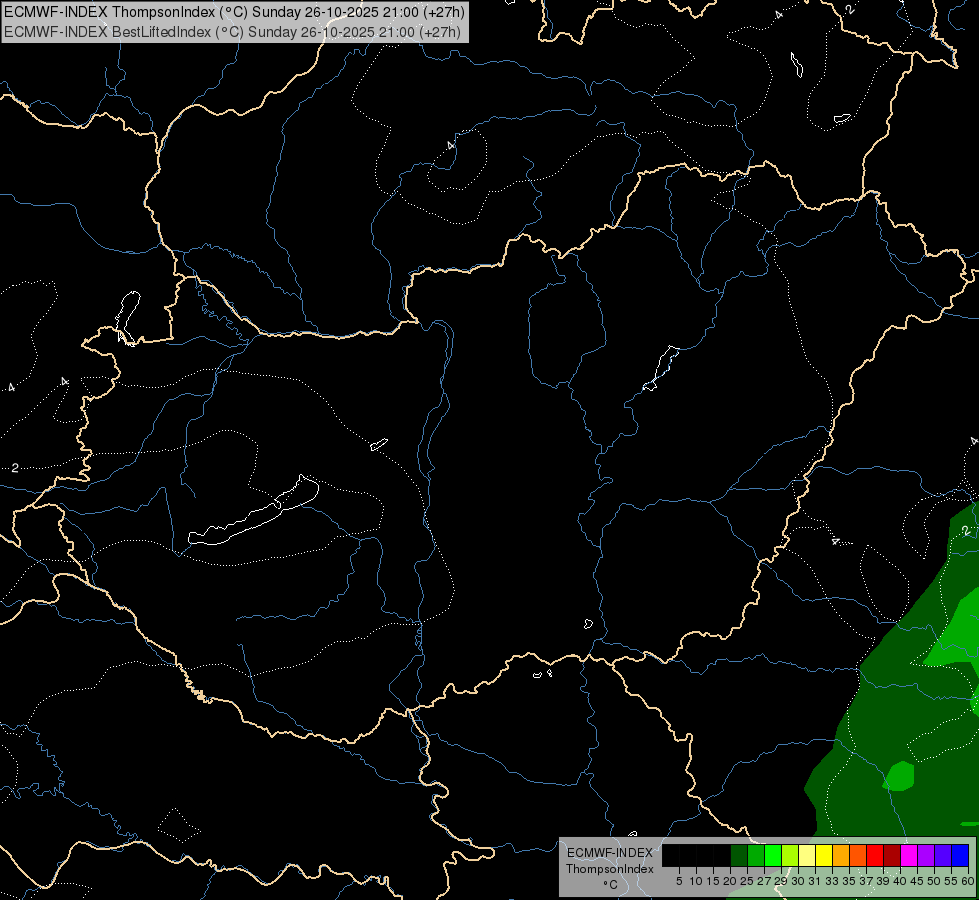Click the legend tick label 45
Screen dimensions: 979x900
[x=917, y=881]
